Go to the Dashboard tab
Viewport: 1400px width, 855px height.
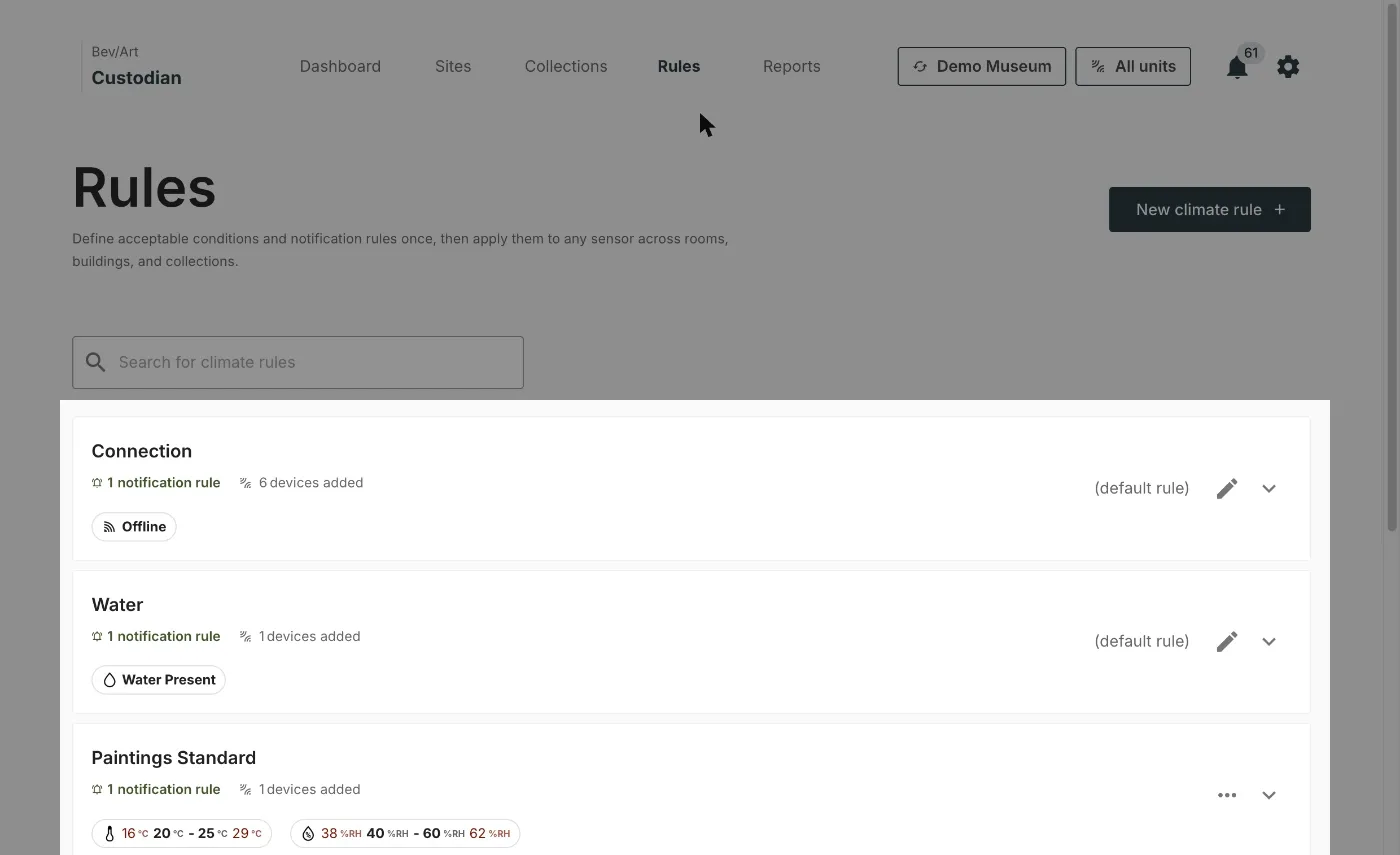point(340,66)
